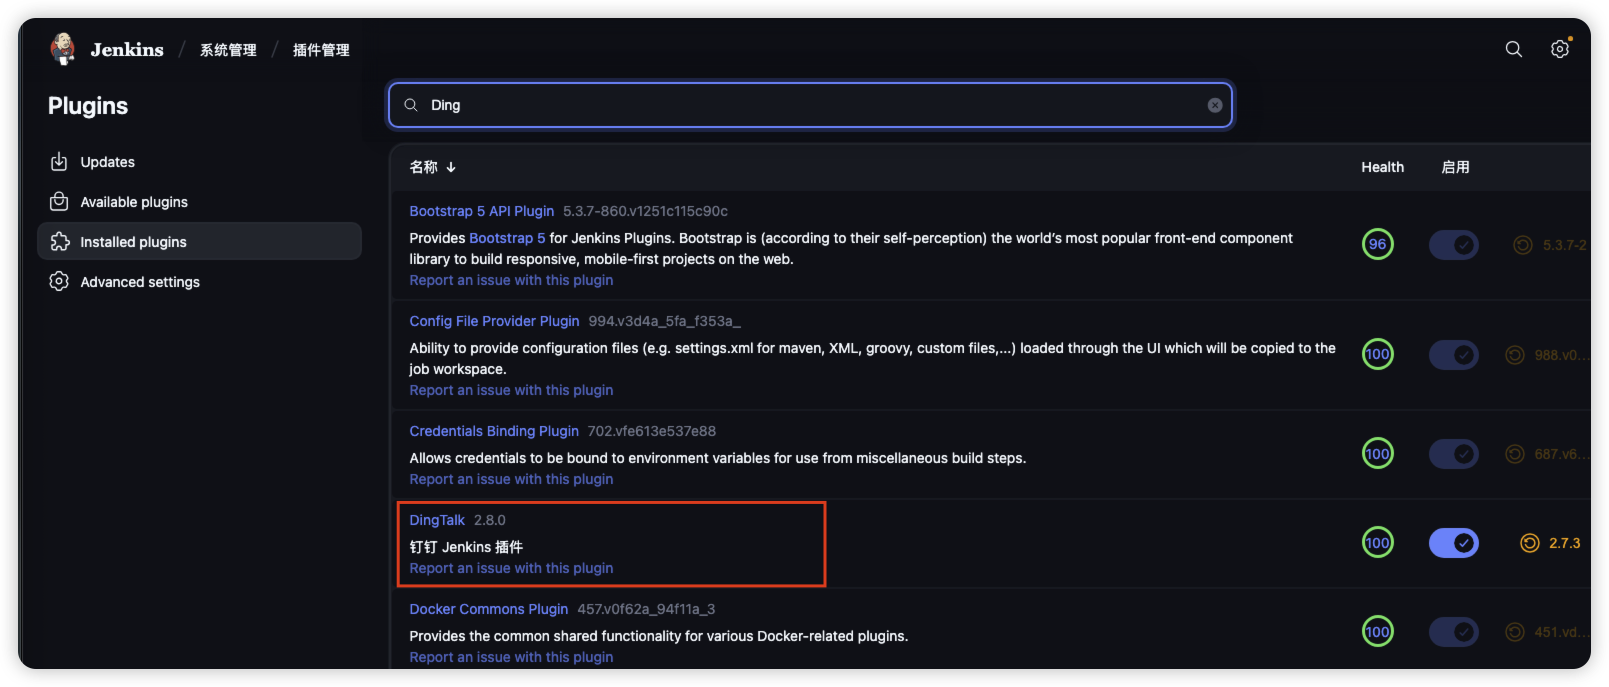The height and width of the screenshot is (687, 1609).
Task: Click the Docker Commons health score 100
Action: coord(1378,632)
